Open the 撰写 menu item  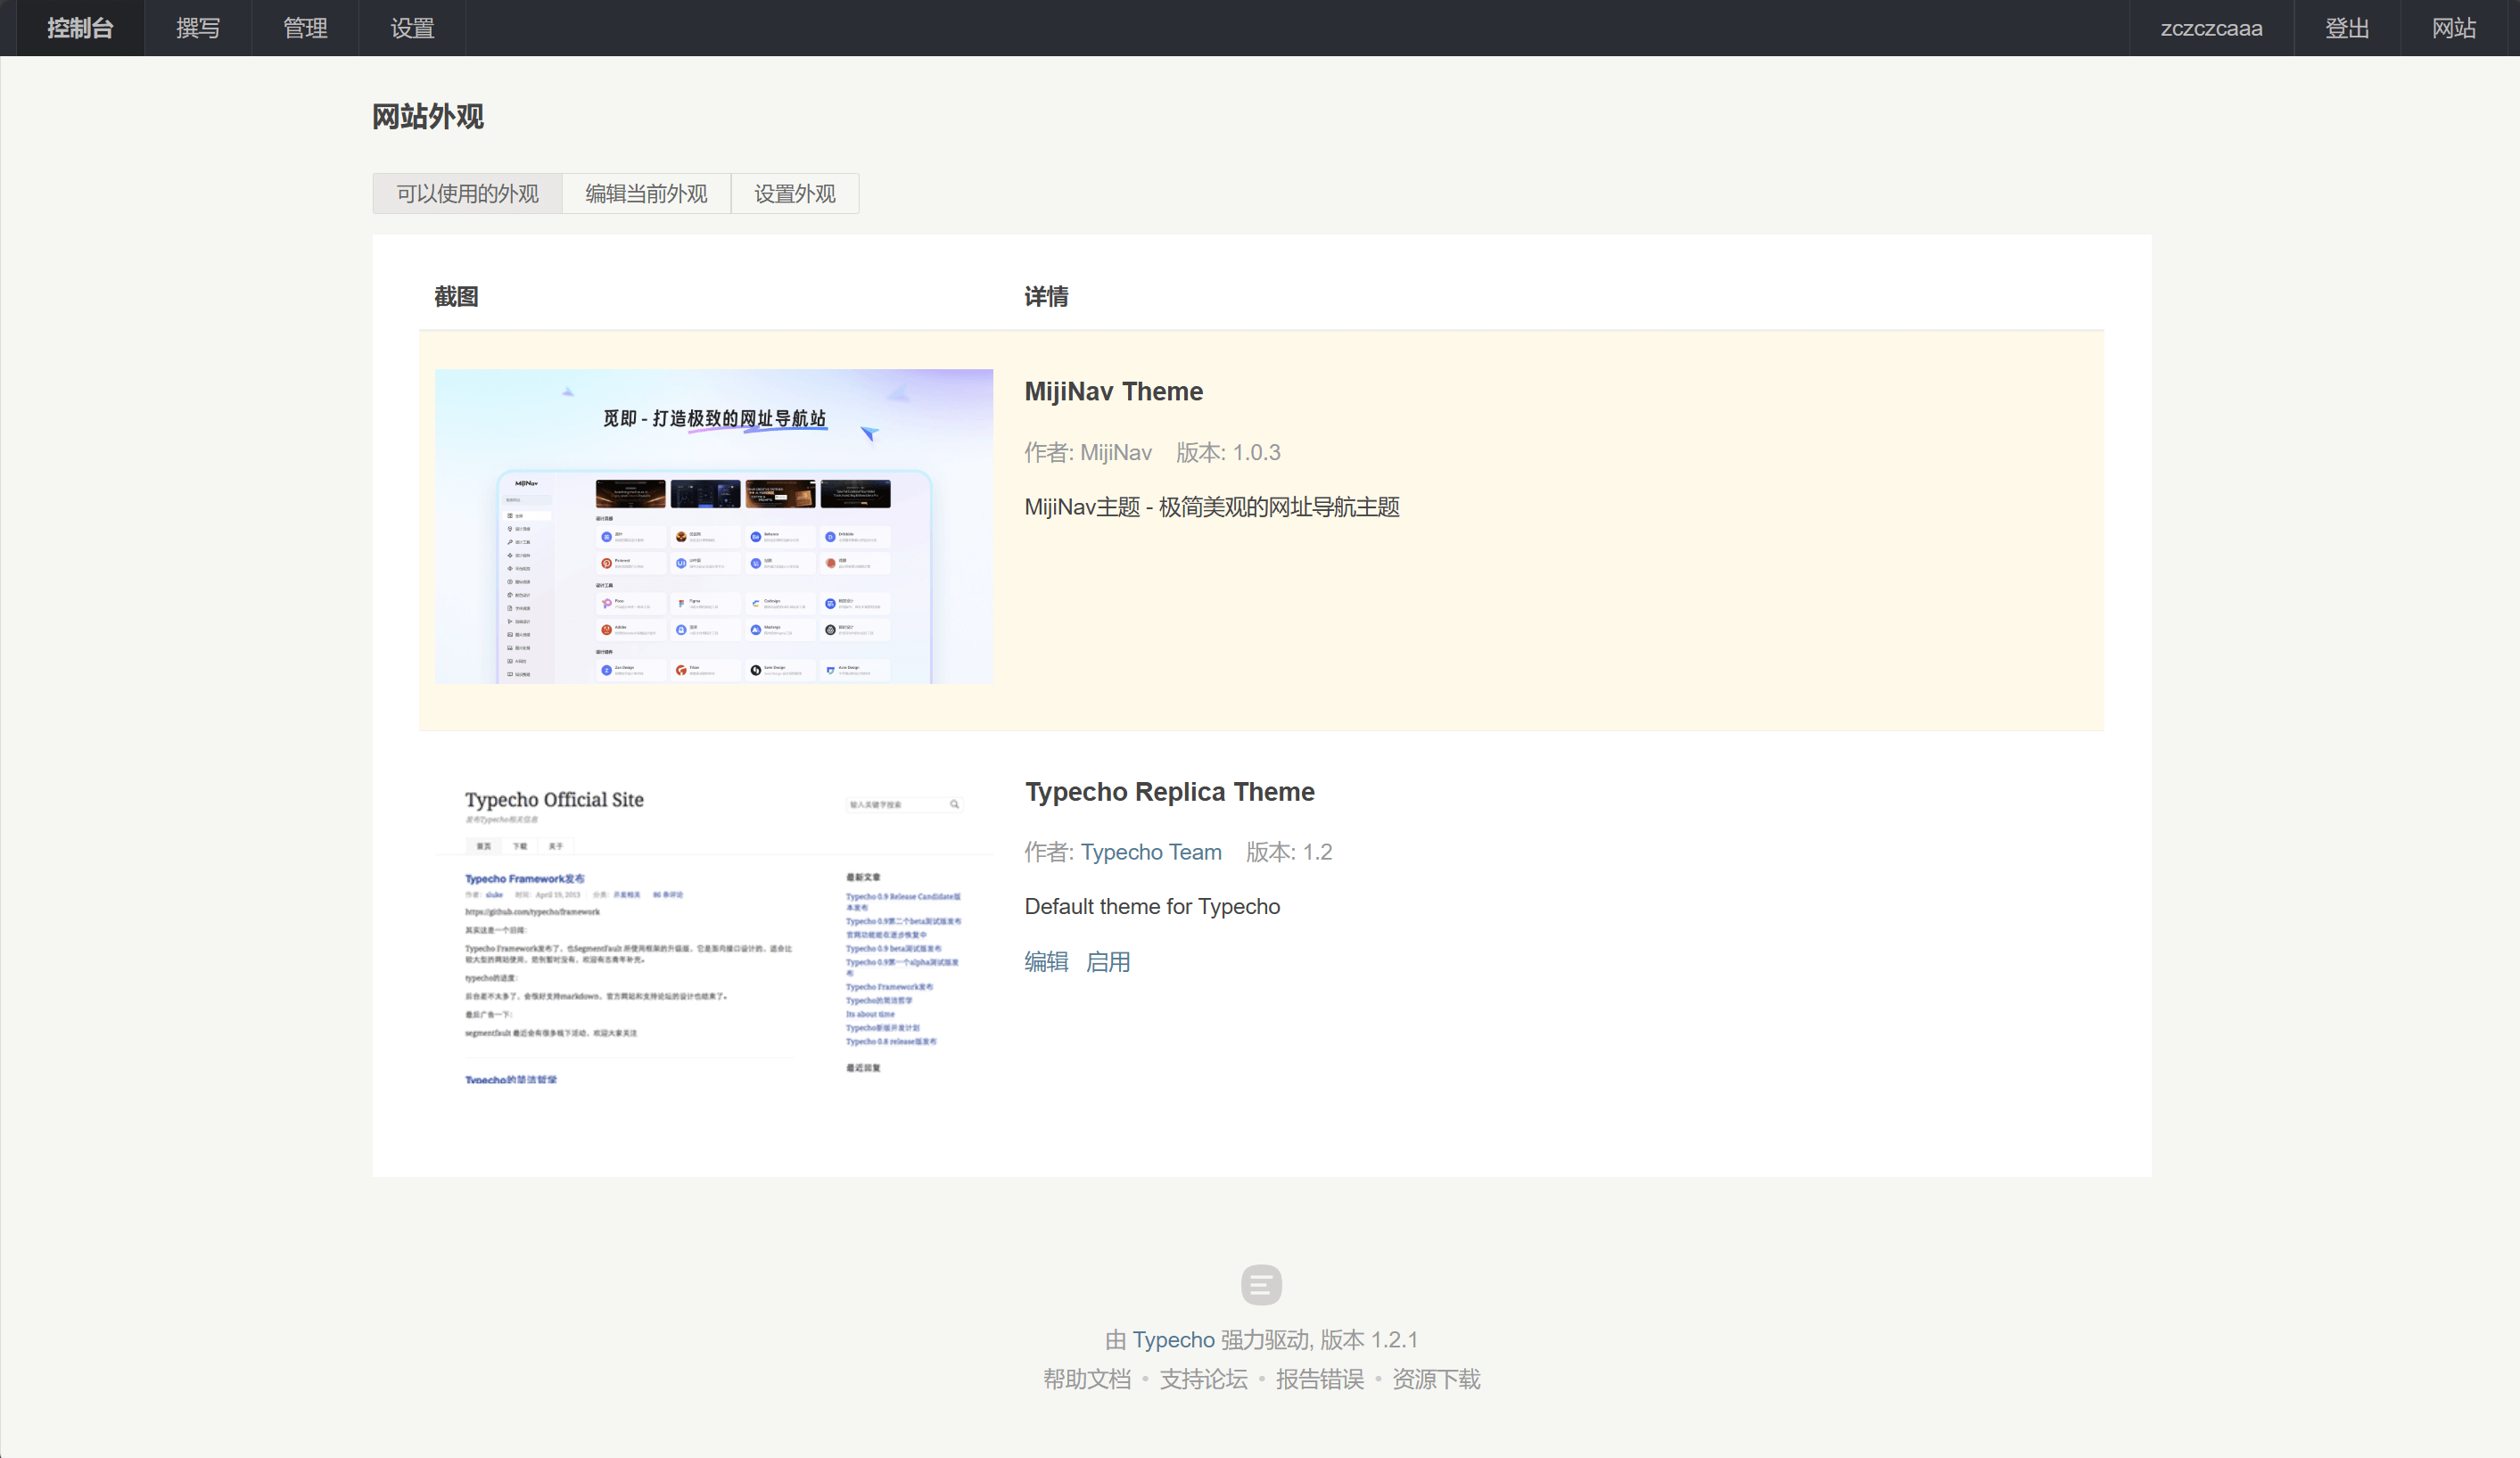point(197,28)
